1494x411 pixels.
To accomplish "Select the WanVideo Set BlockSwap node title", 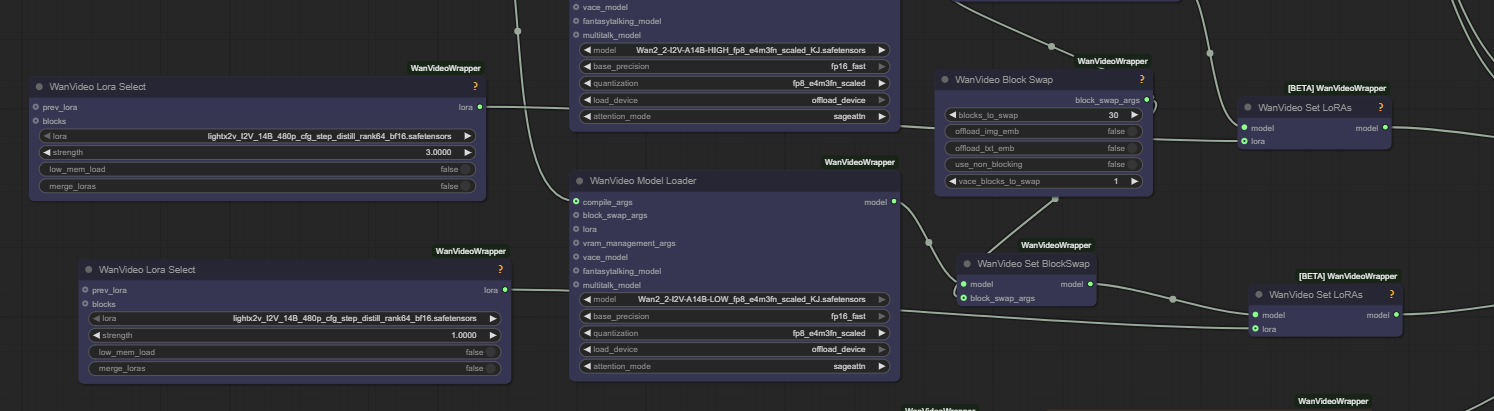I will point(1033,264).
